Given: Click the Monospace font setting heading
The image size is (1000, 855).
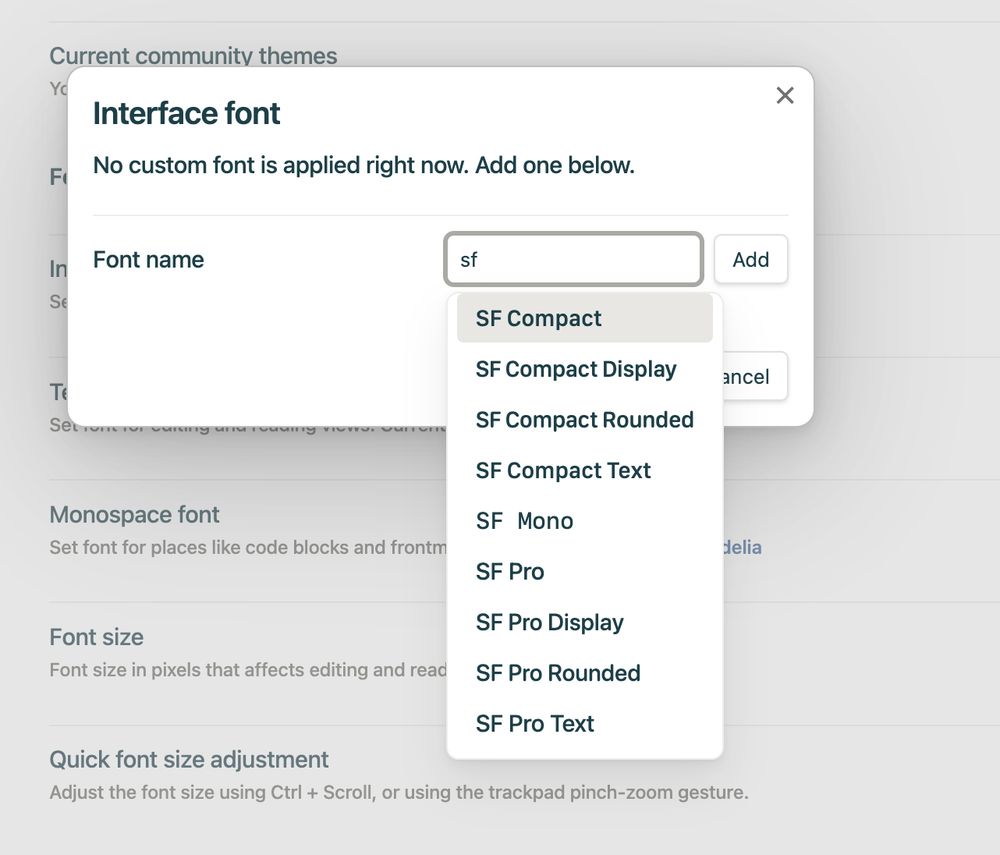Looking at the screenshot, I should (x=135, y=515).
